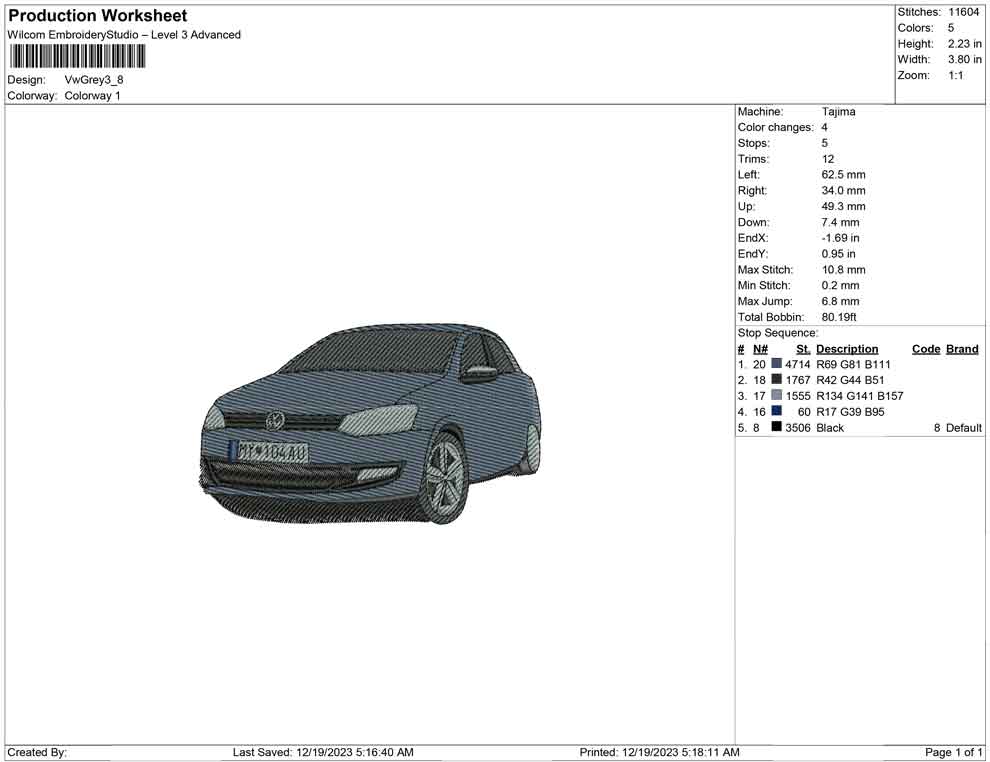
Task: Click the dark swatch icon in stop row 2
Action: [777, 380]
